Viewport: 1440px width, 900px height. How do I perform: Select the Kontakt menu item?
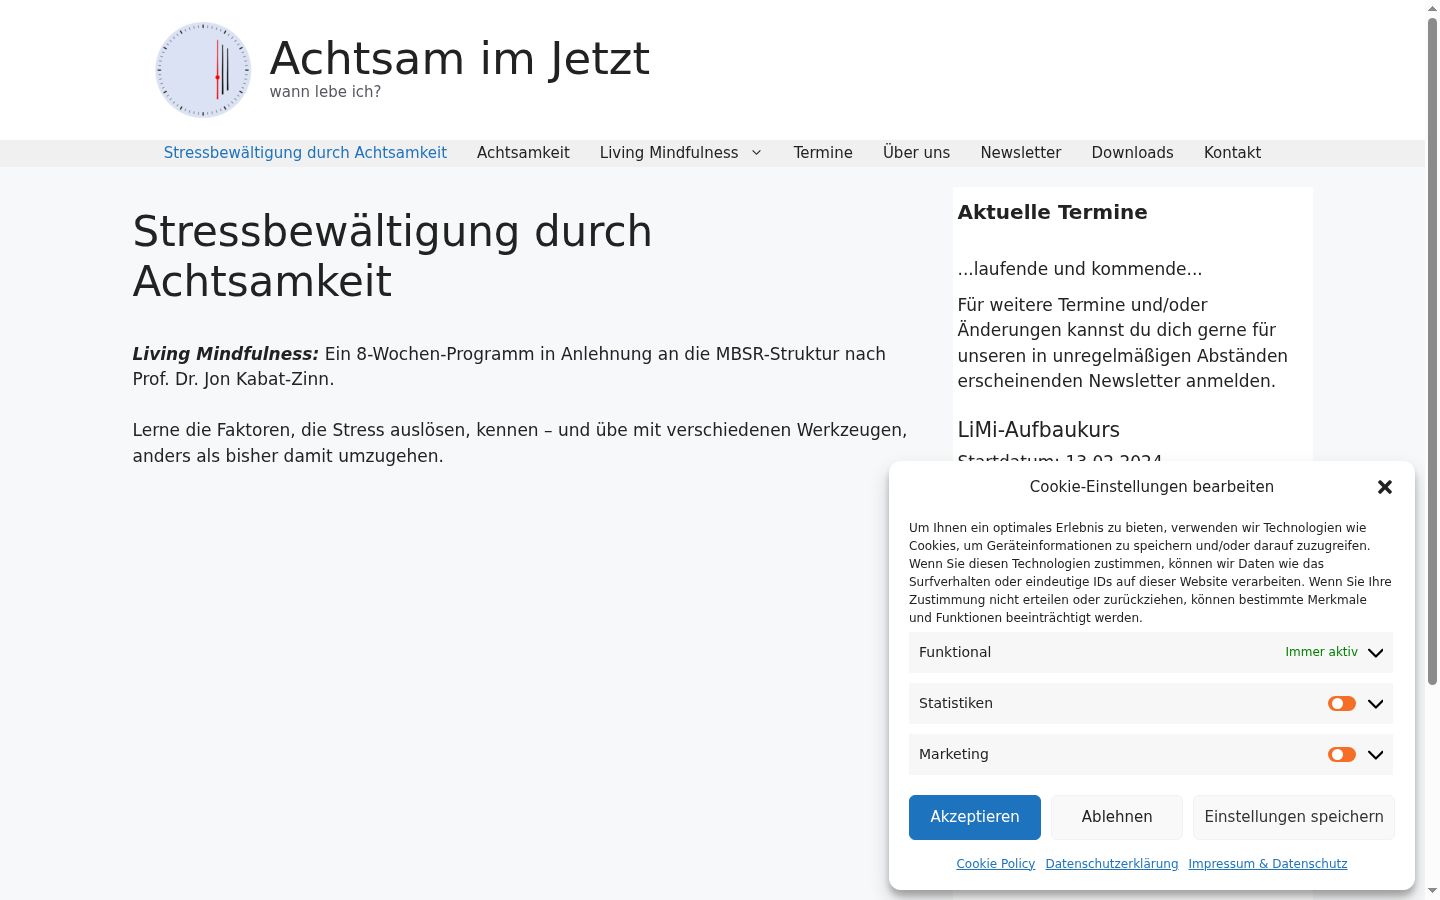[1232, 153]
